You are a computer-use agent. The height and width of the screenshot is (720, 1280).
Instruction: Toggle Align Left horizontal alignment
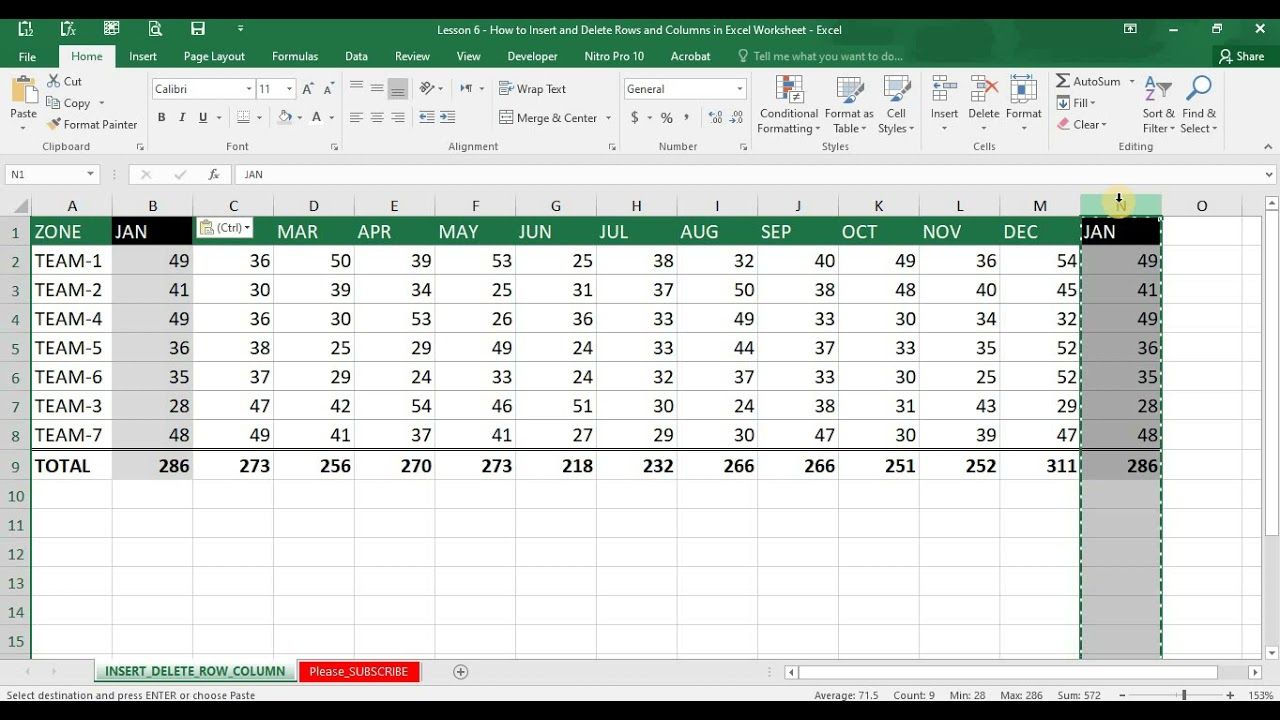(x=356, y=117)
